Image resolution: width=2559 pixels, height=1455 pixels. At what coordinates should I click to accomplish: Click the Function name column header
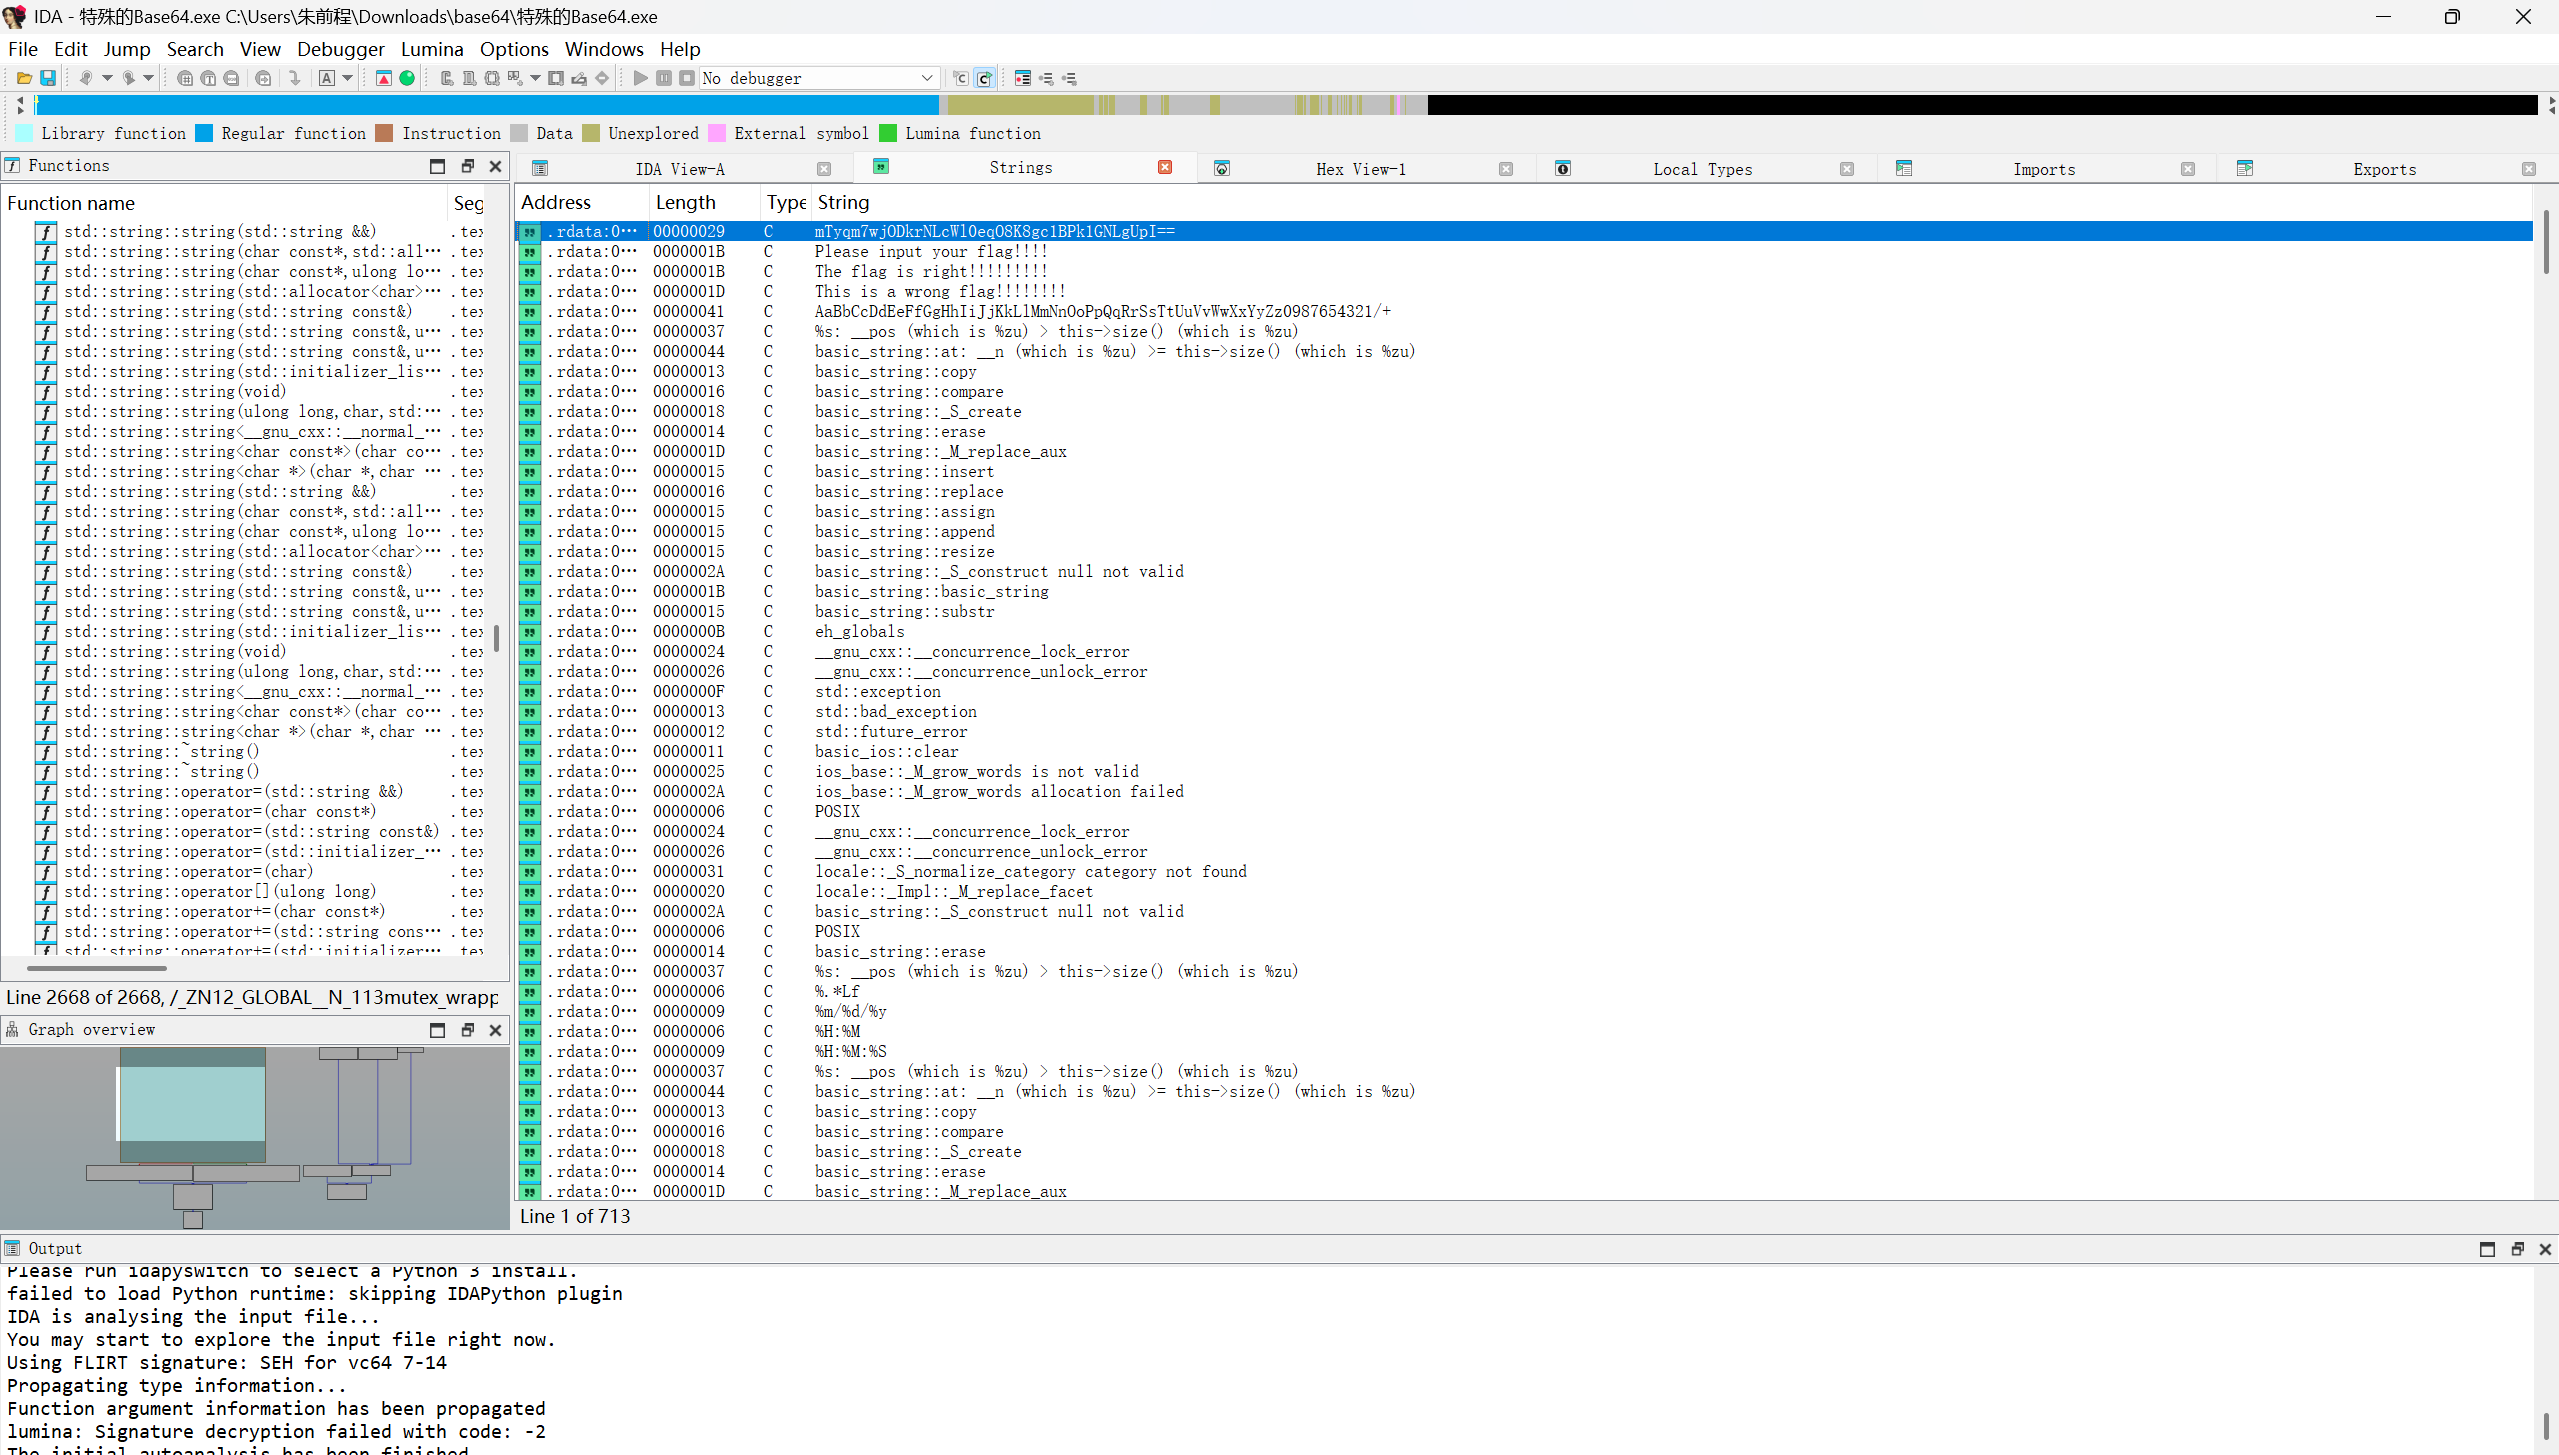tap(71, 203)
